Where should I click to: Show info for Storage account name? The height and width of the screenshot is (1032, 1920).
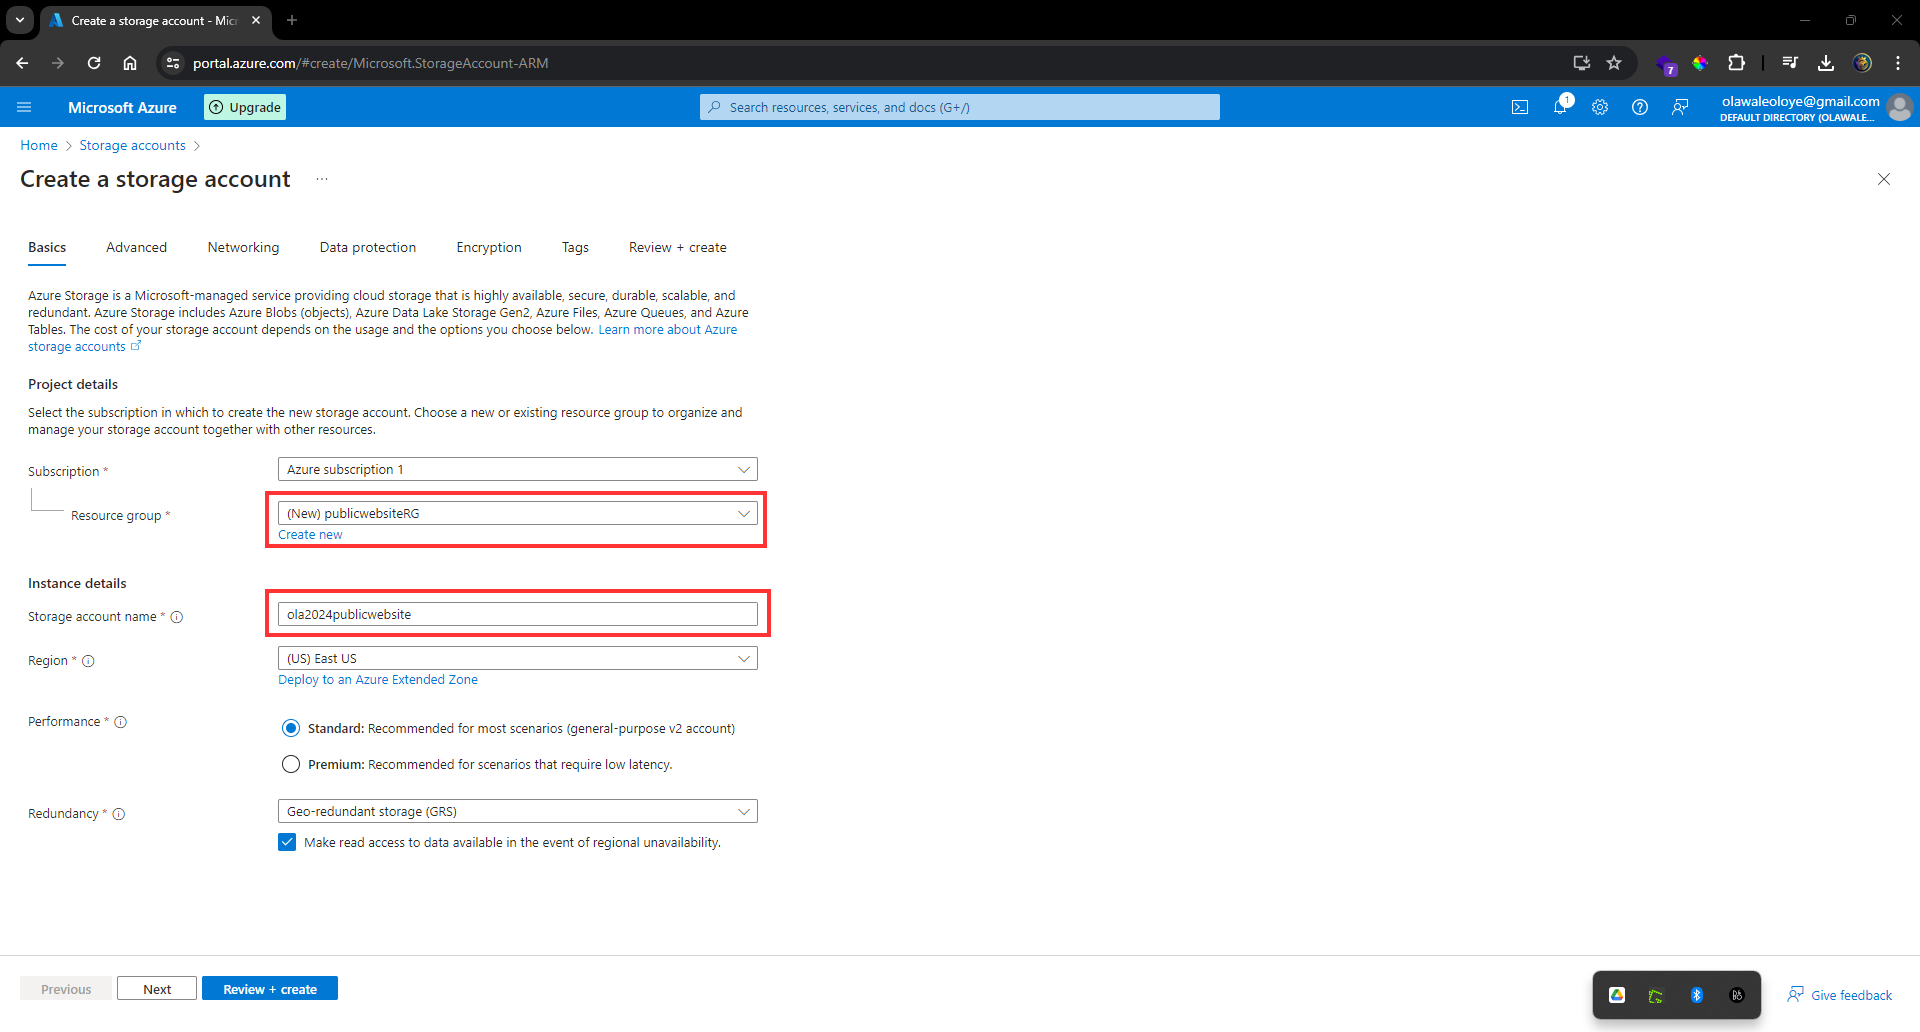click(x=177, y=617)
